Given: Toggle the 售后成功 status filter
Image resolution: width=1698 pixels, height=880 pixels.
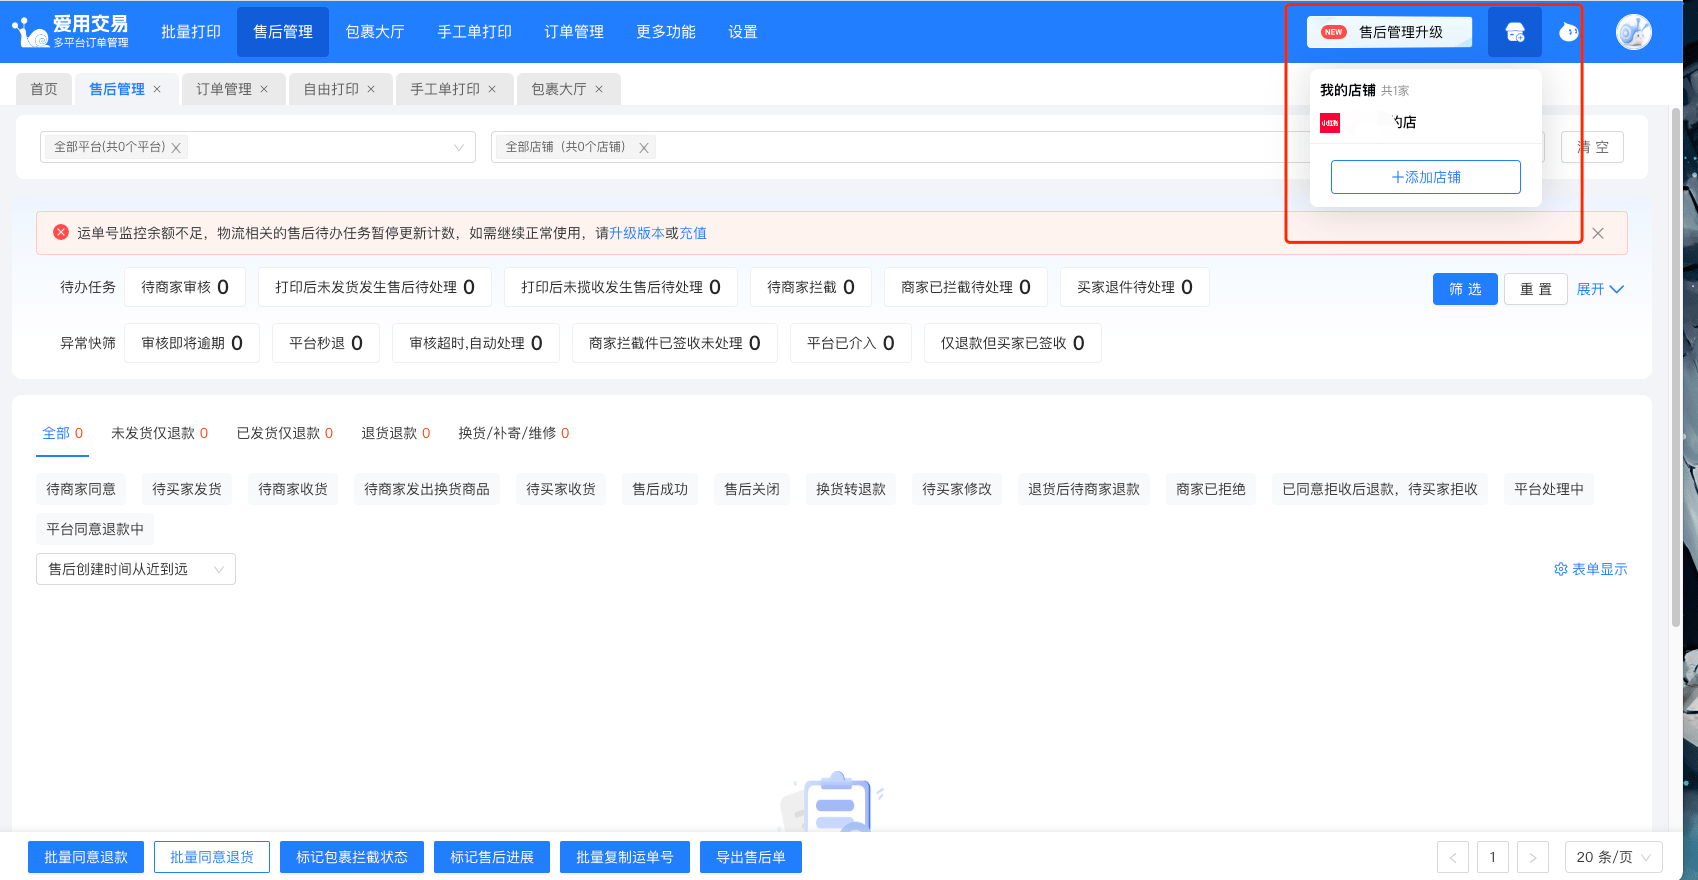Looking at the screenshot, I should pos(660,489).
